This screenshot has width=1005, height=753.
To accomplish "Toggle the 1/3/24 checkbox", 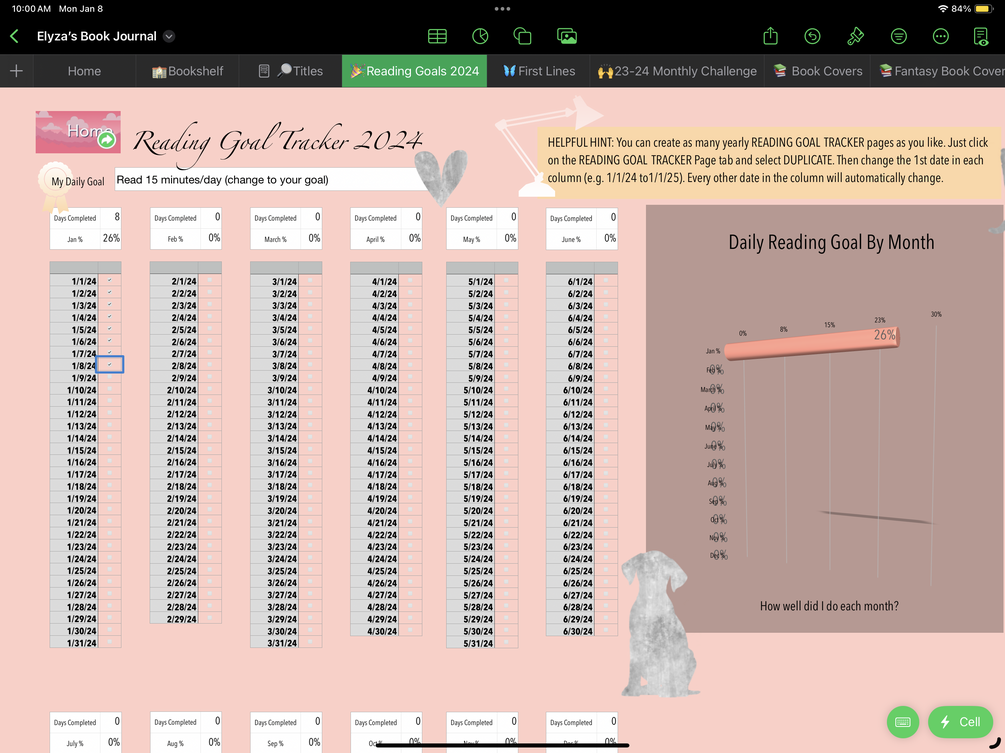I will 110,304.
